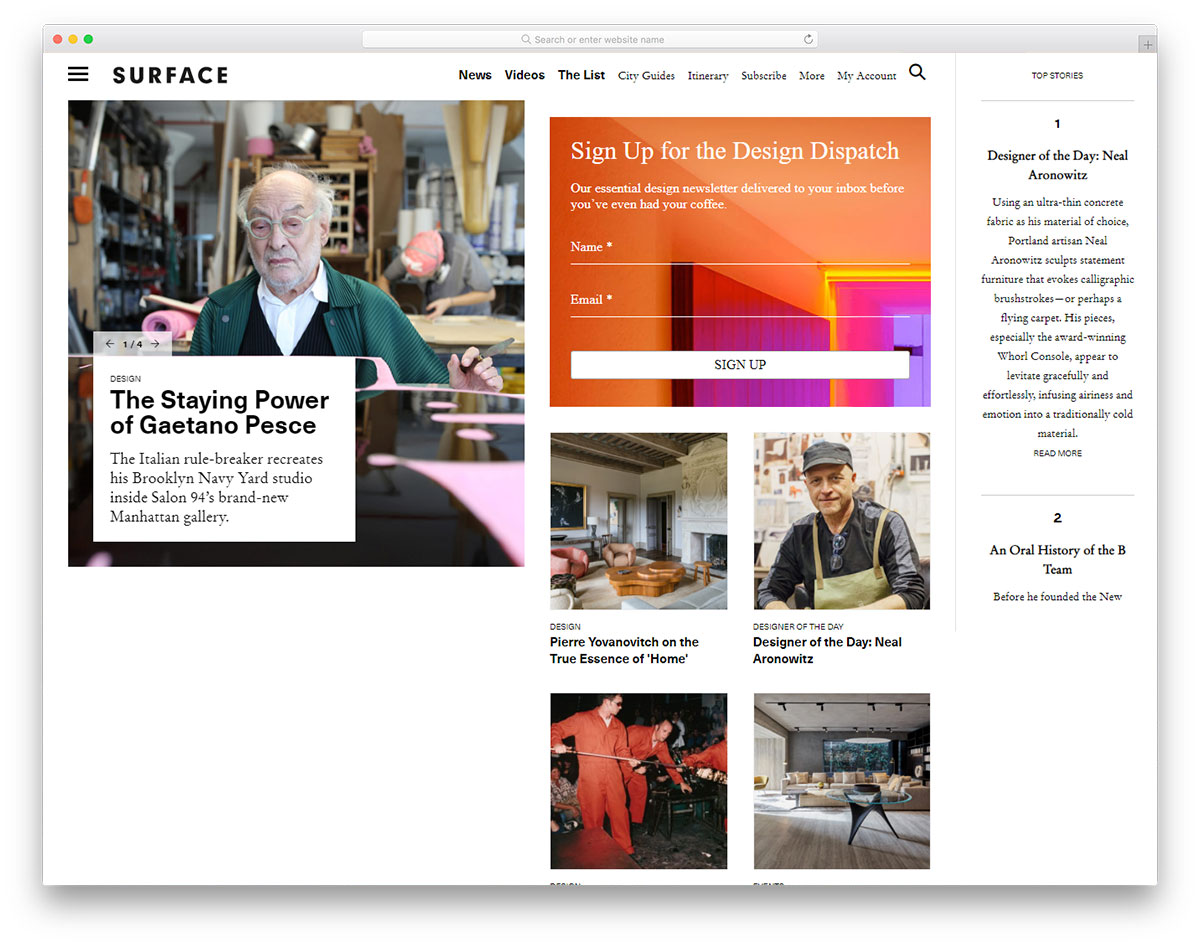Open City Guides
This screenshot has width=1200, height=946.
tap(646, 76)
